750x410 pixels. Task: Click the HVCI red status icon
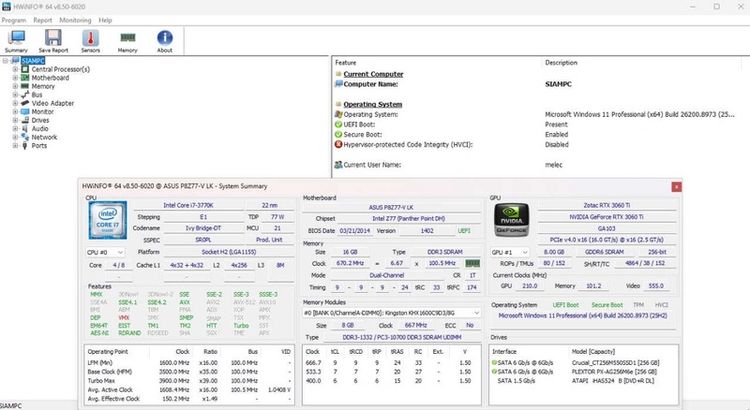[338, 144]
